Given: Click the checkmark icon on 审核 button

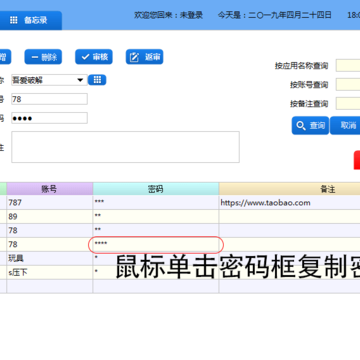Looking at the screenshot, I should click(85, 57).
